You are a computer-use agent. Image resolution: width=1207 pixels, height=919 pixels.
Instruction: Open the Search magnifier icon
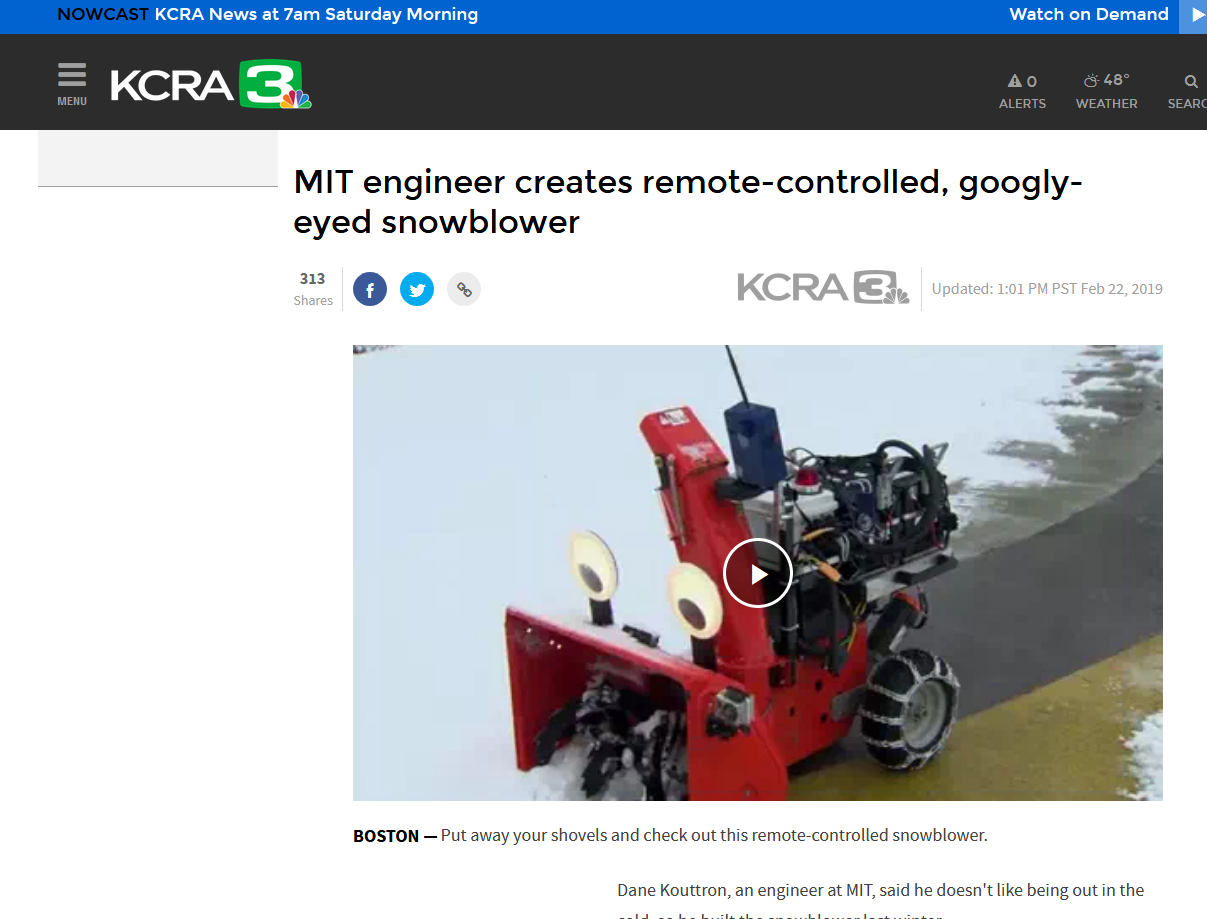1191,81
